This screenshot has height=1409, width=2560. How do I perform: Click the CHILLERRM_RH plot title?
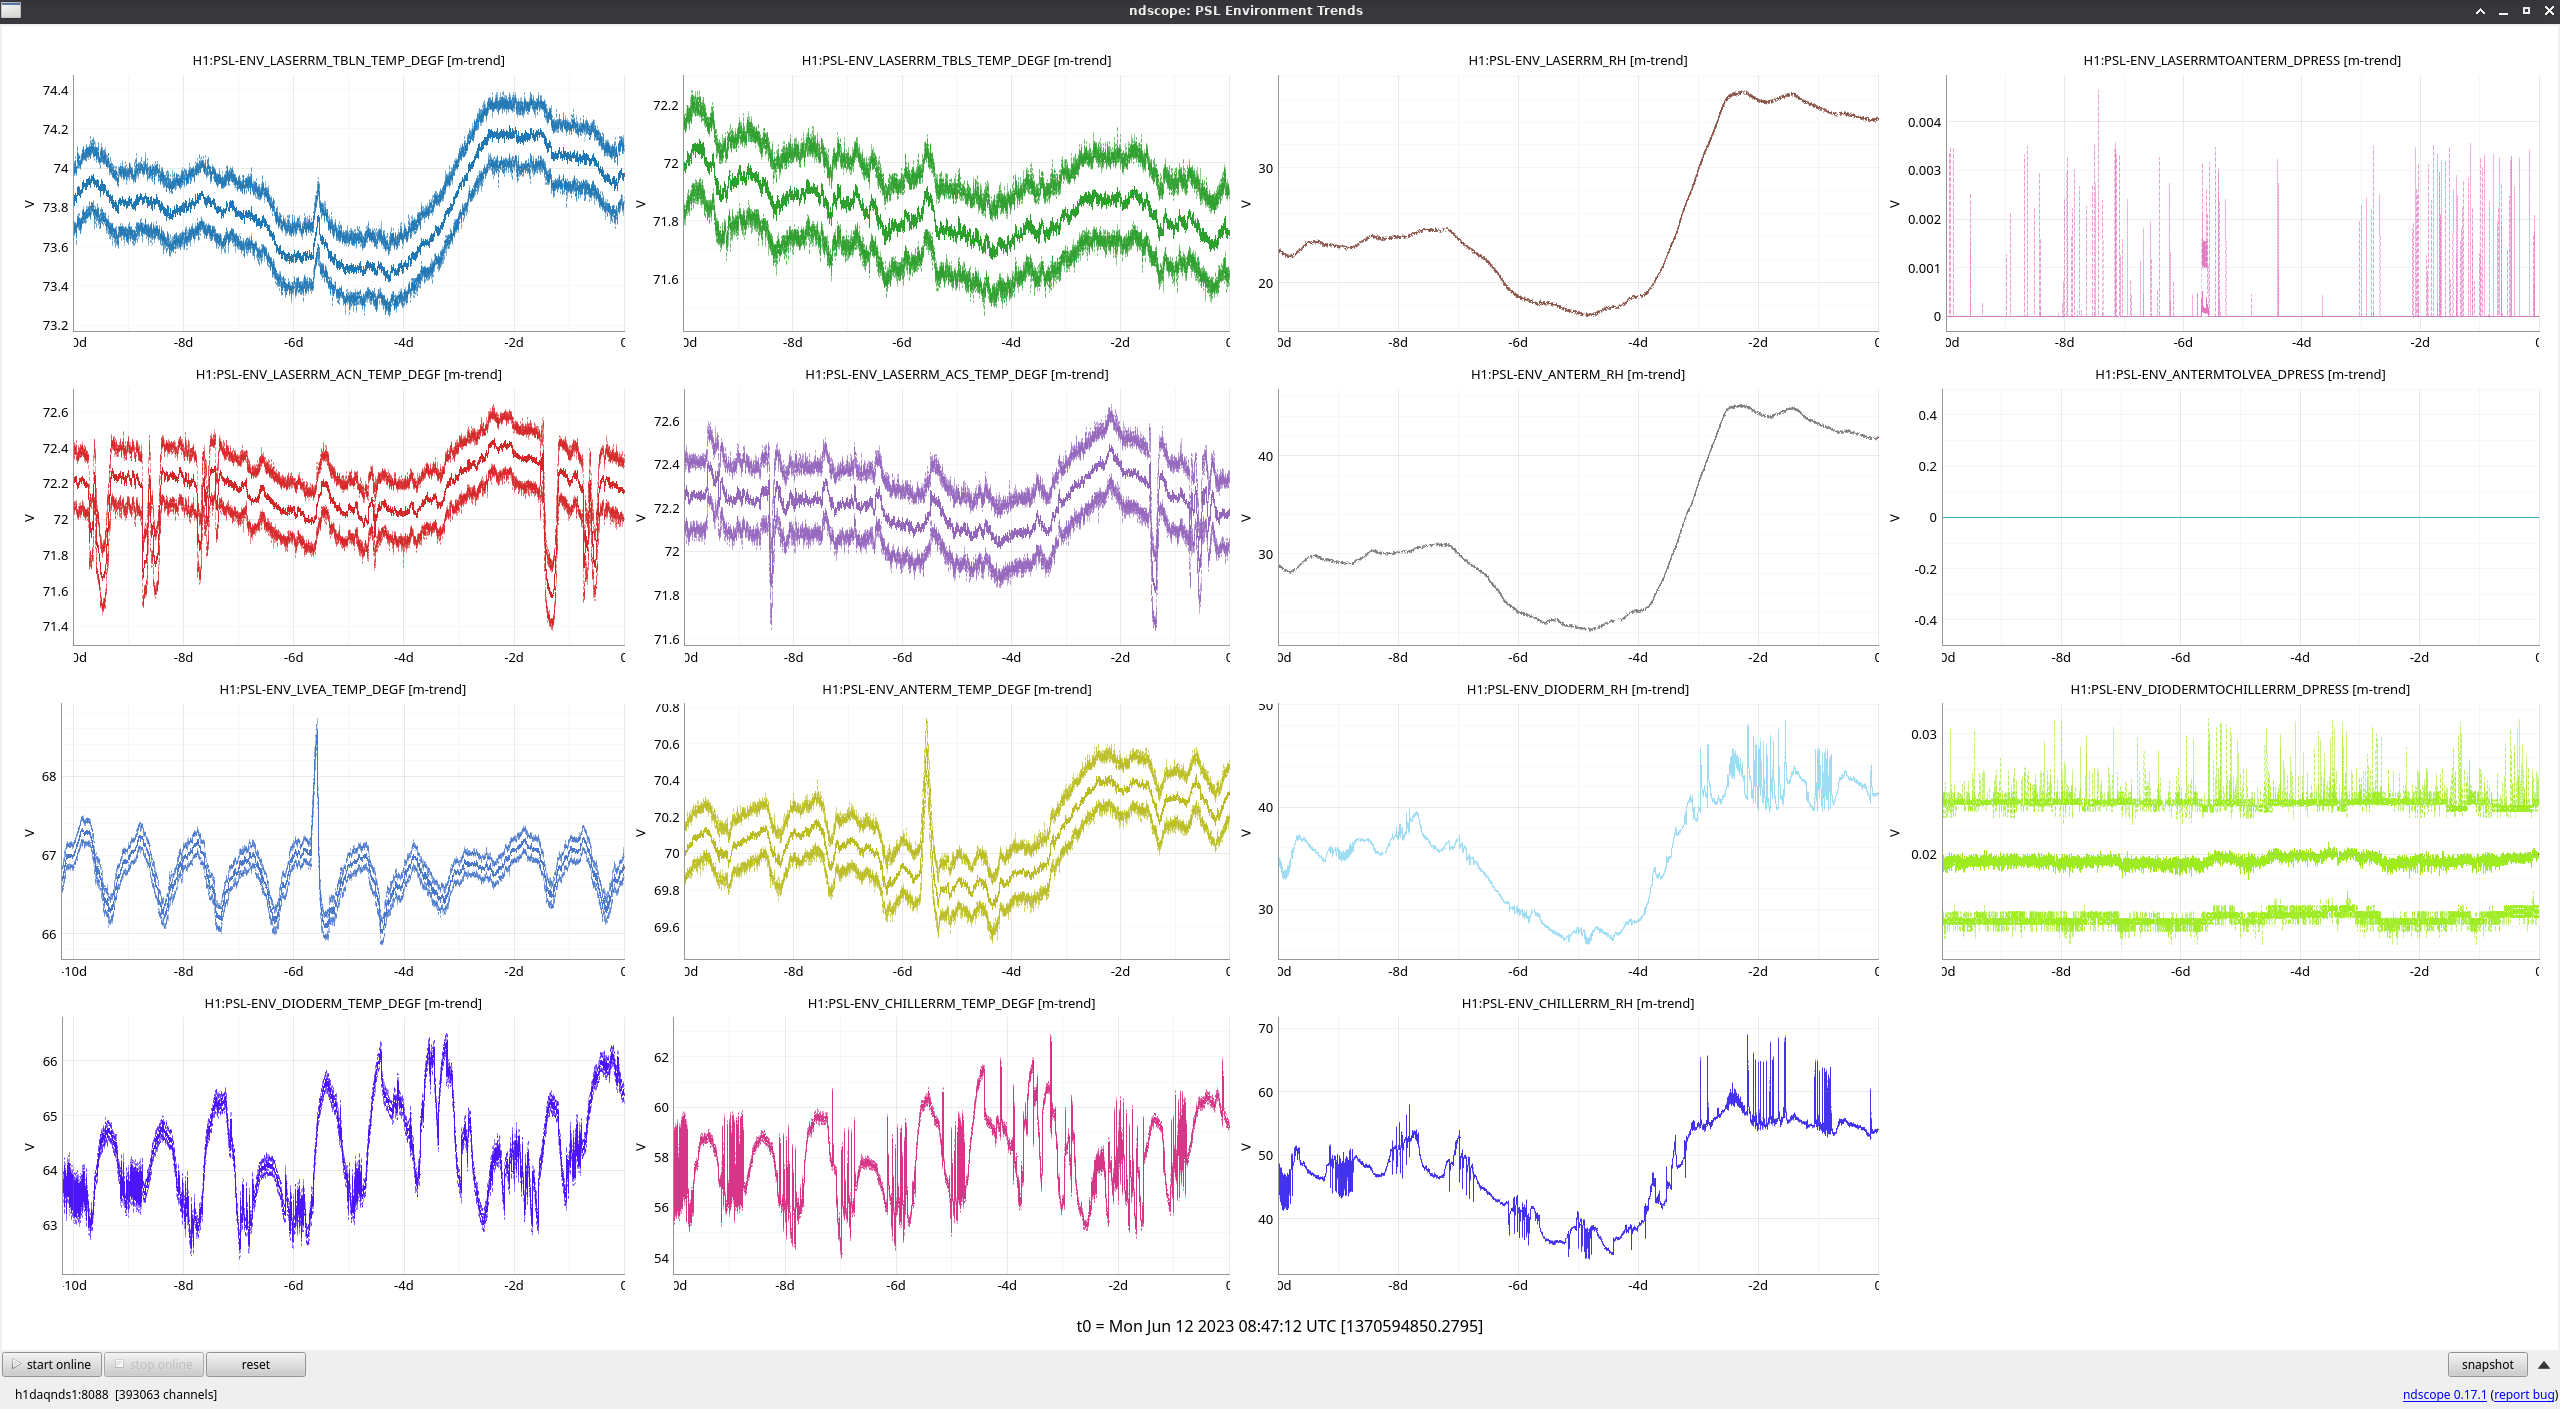1577,1003
